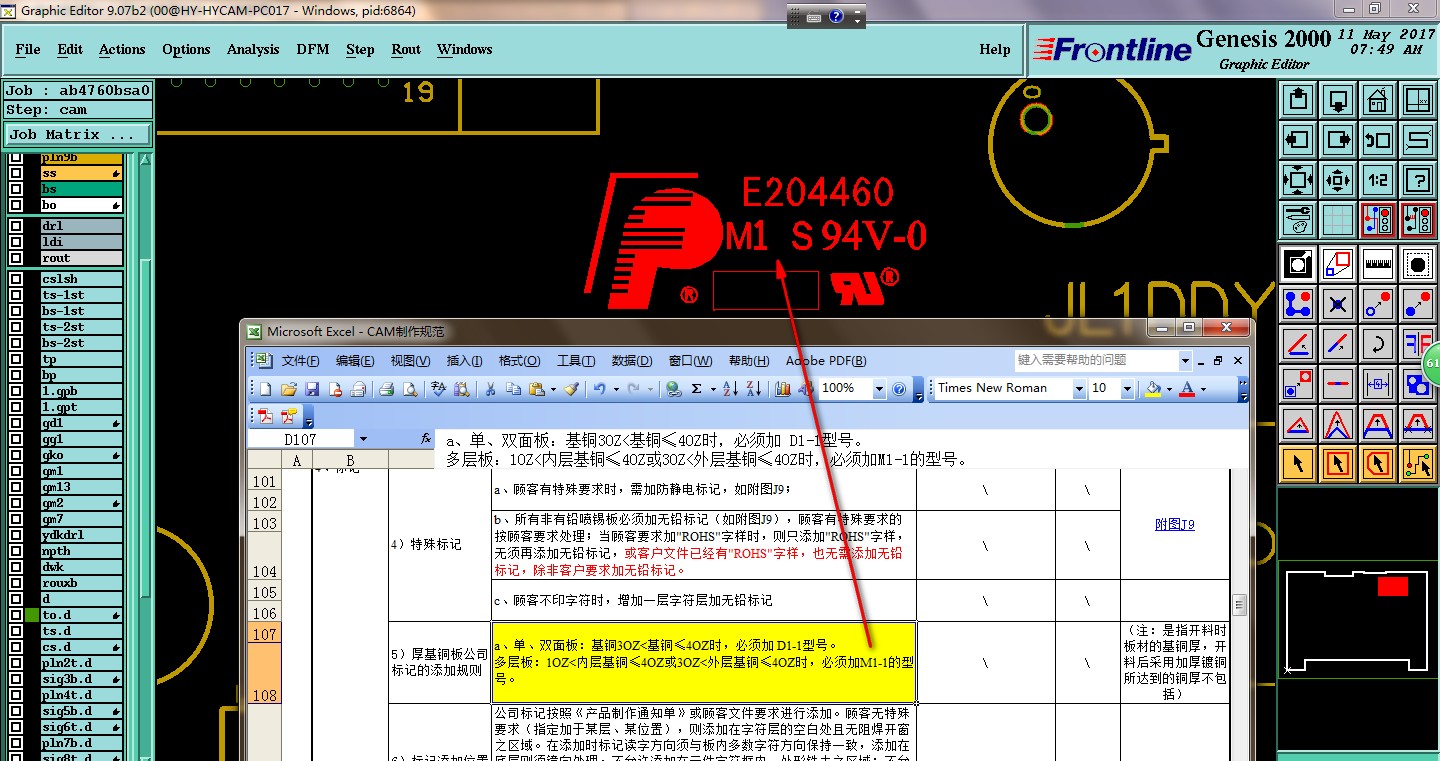
Task: Toggle the checkbox for layer tp
Action: coord(16,359)
